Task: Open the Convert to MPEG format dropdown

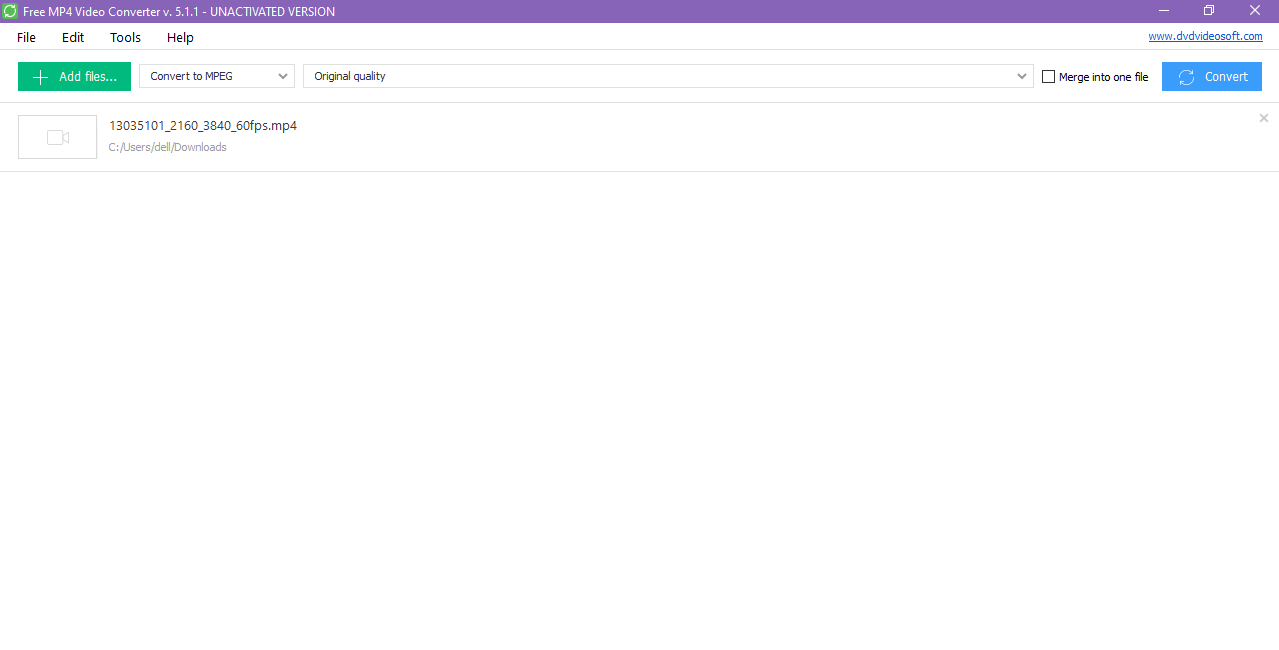Action: (216, 76)
